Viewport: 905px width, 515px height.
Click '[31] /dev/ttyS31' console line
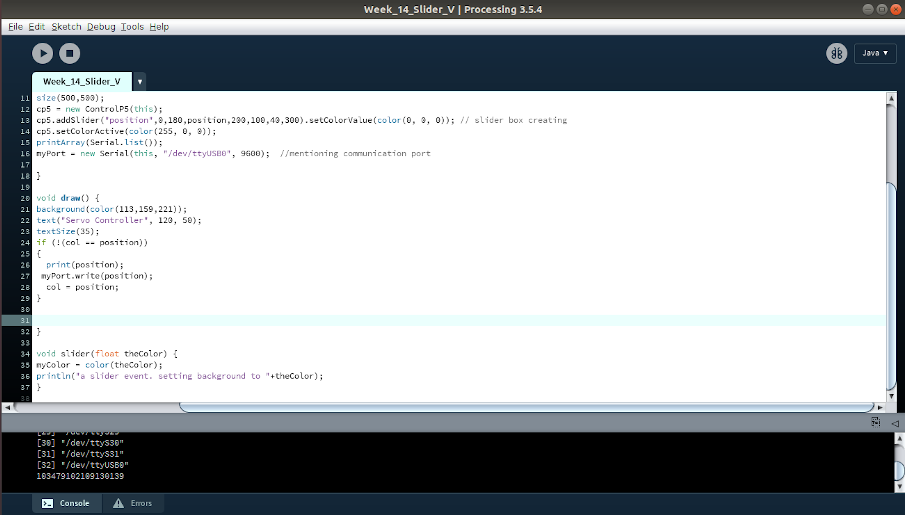click(80, 454)
